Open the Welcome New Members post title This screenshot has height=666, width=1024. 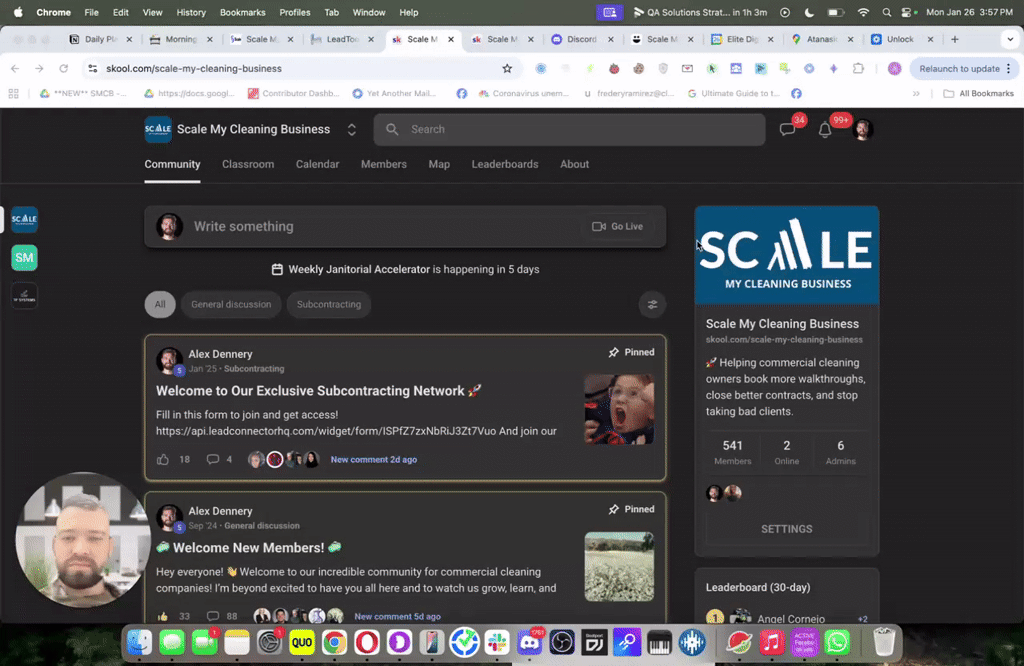(x=249, y=548)
